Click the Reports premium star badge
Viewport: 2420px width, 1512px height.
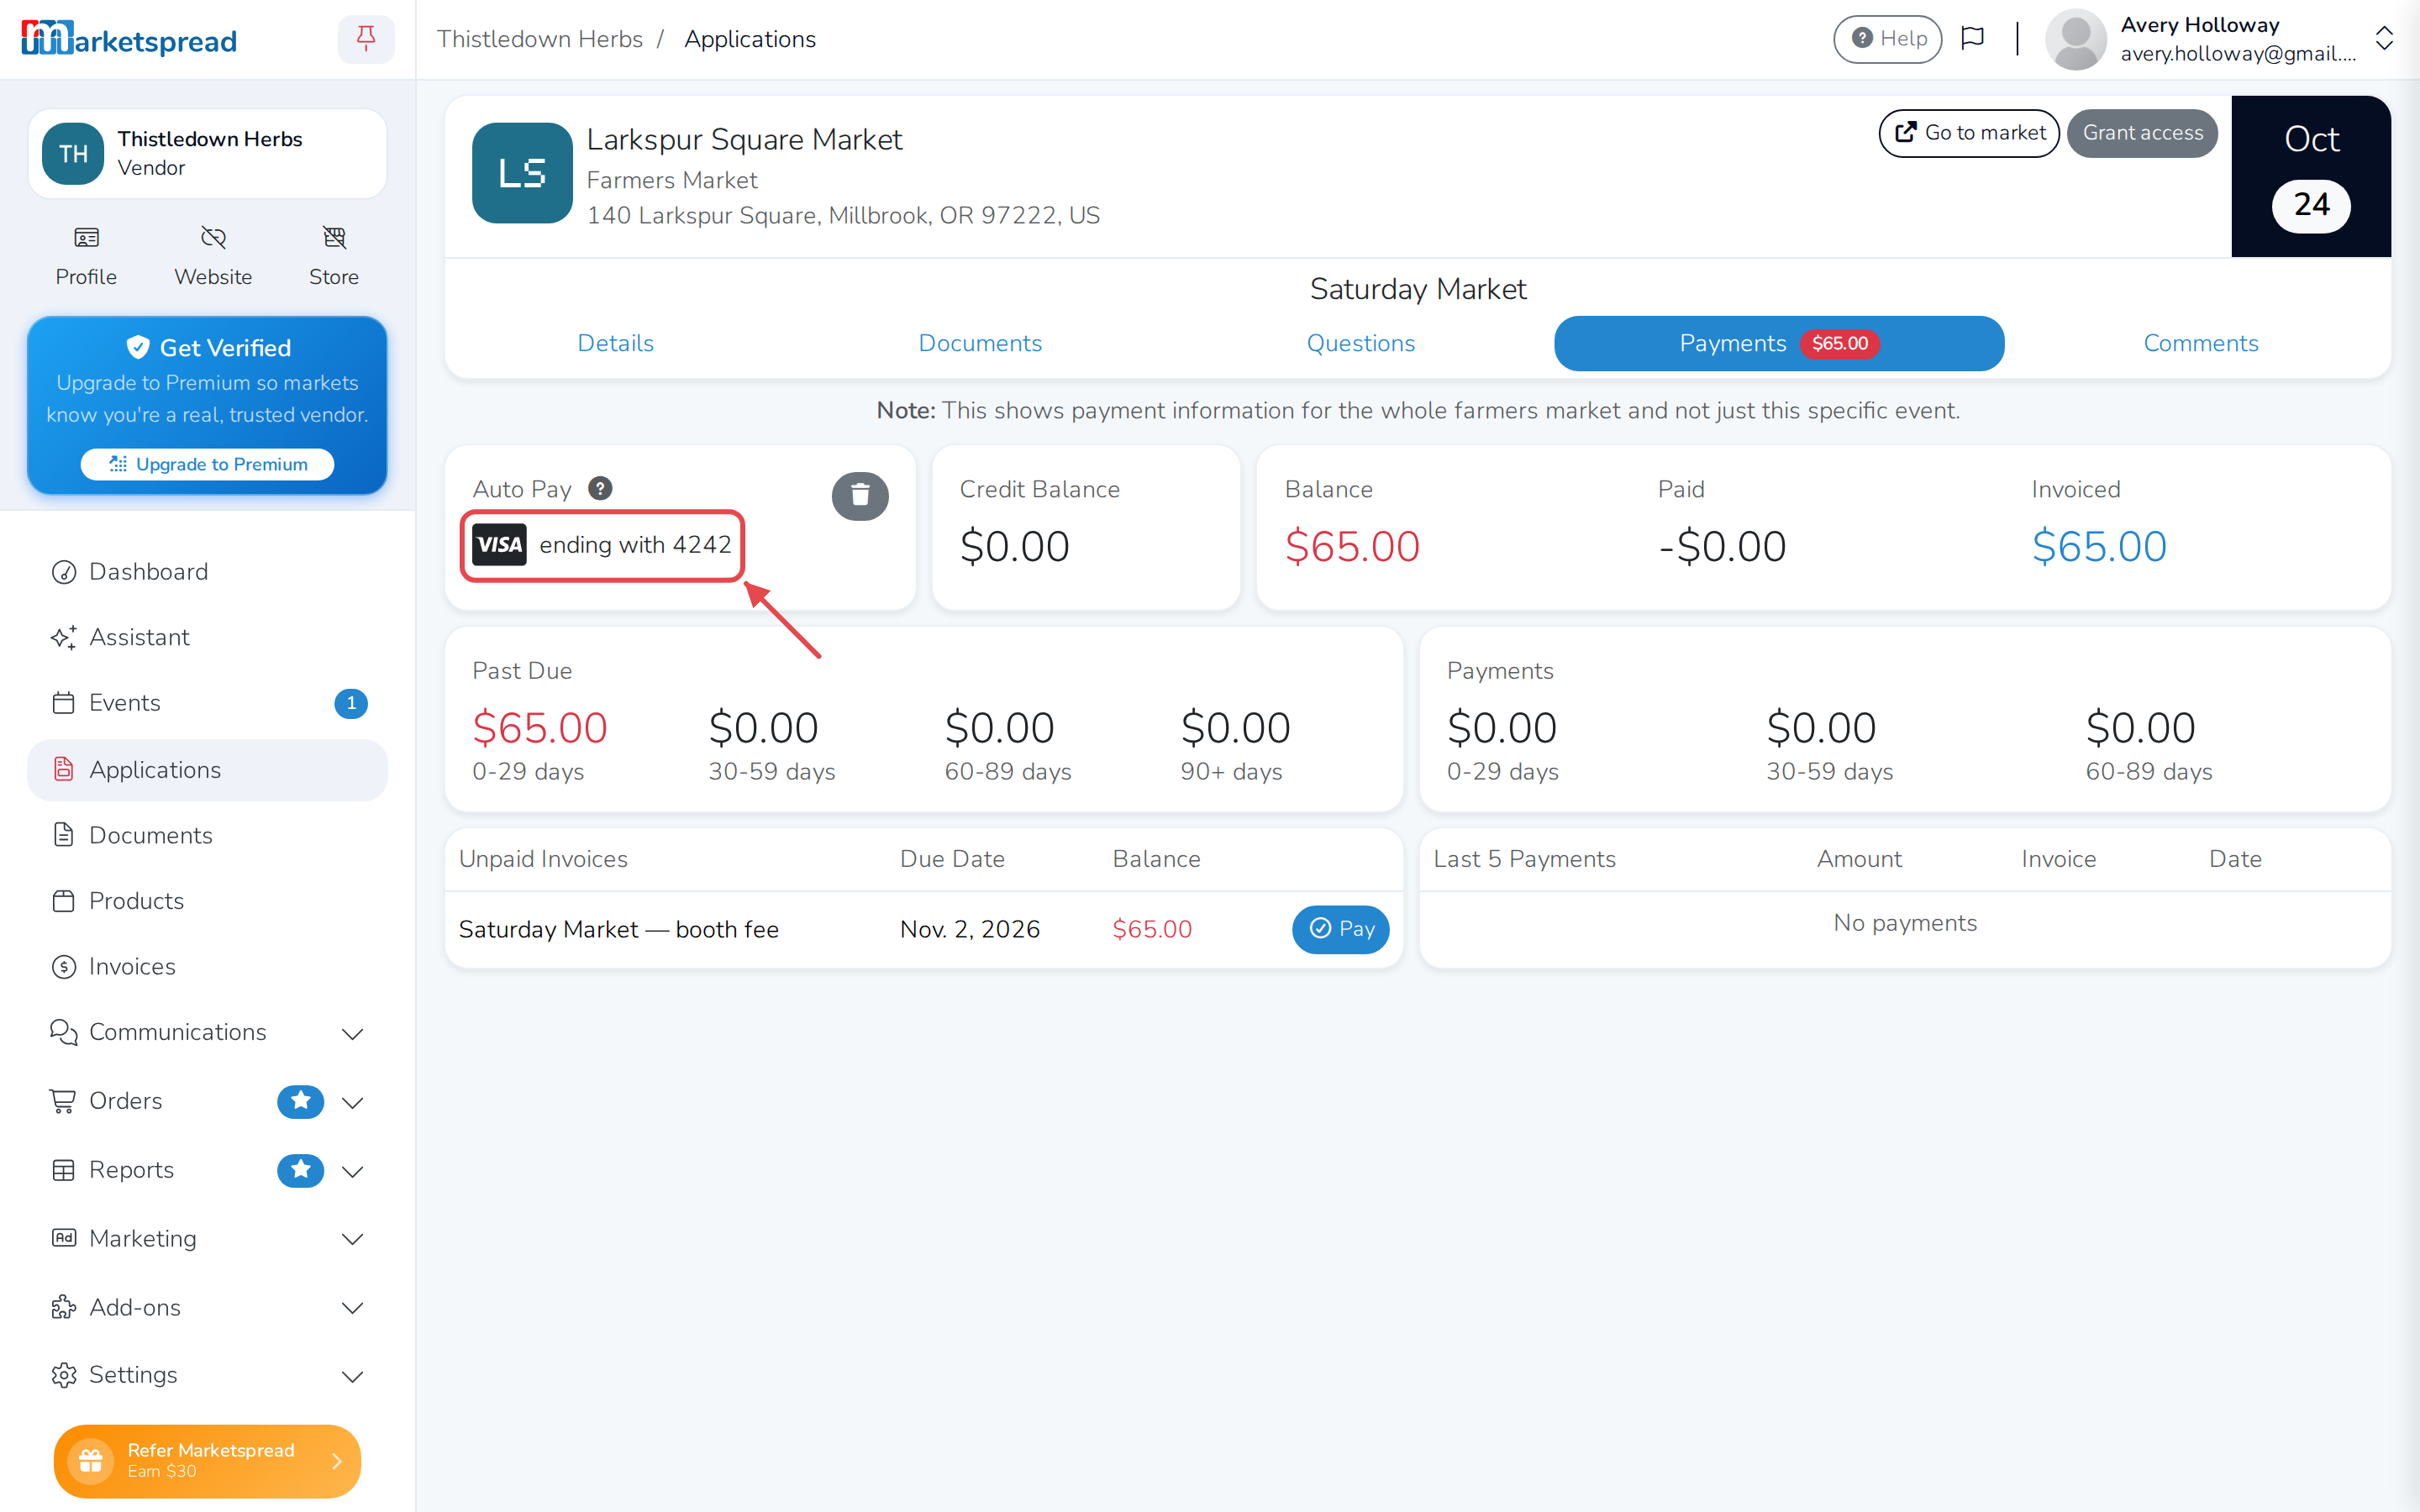coord(300,1170)
